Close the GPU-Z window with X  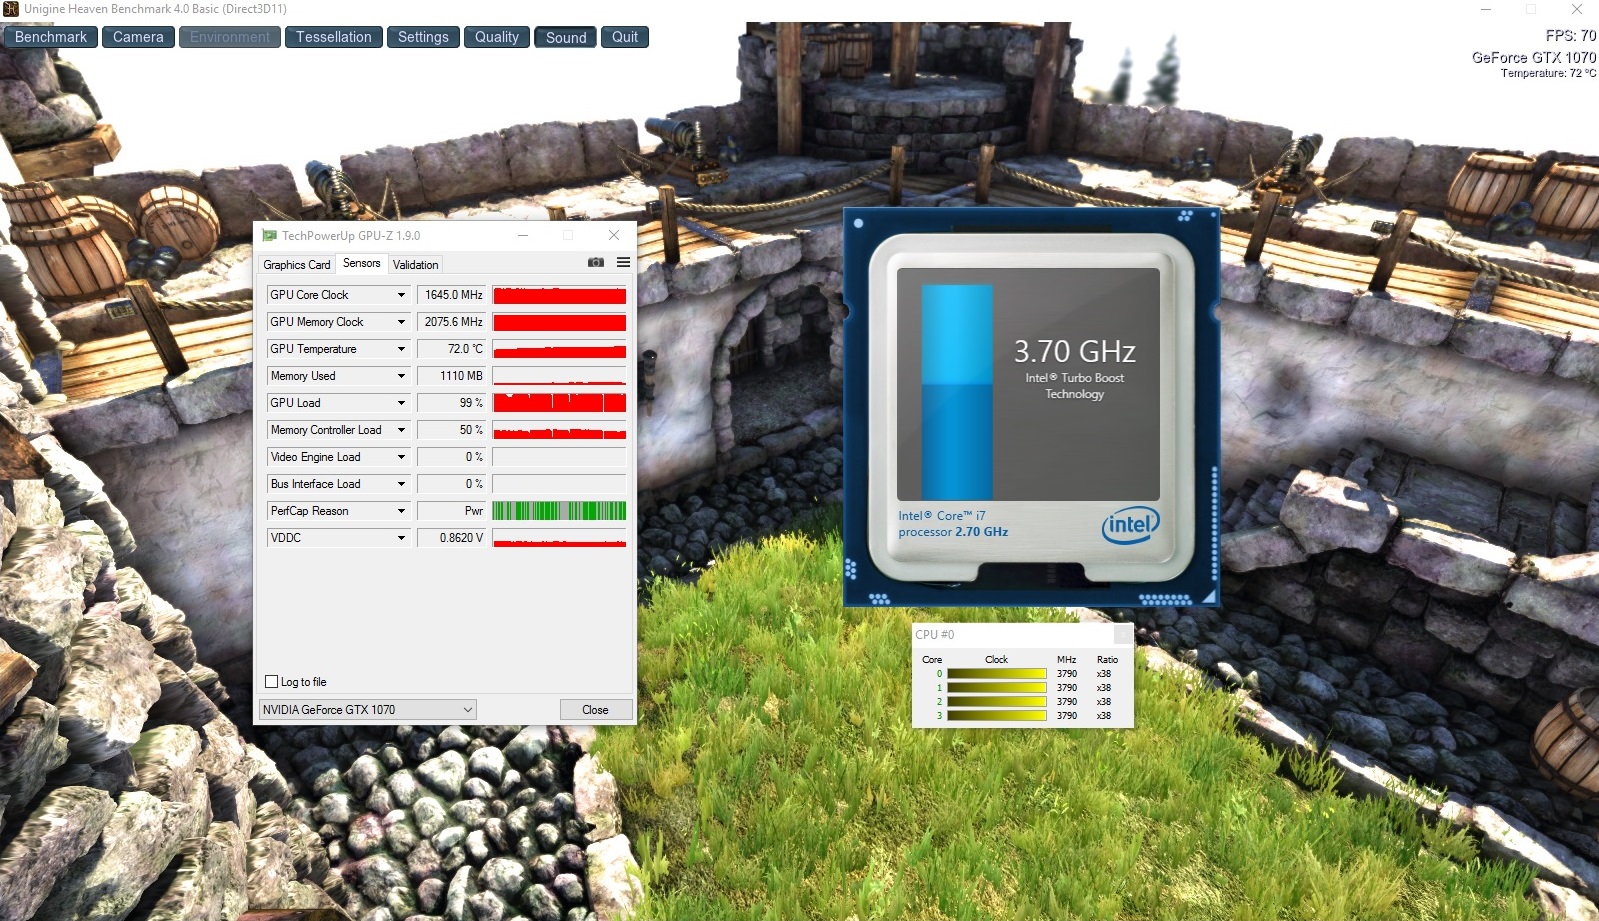[x=614, y=235]
